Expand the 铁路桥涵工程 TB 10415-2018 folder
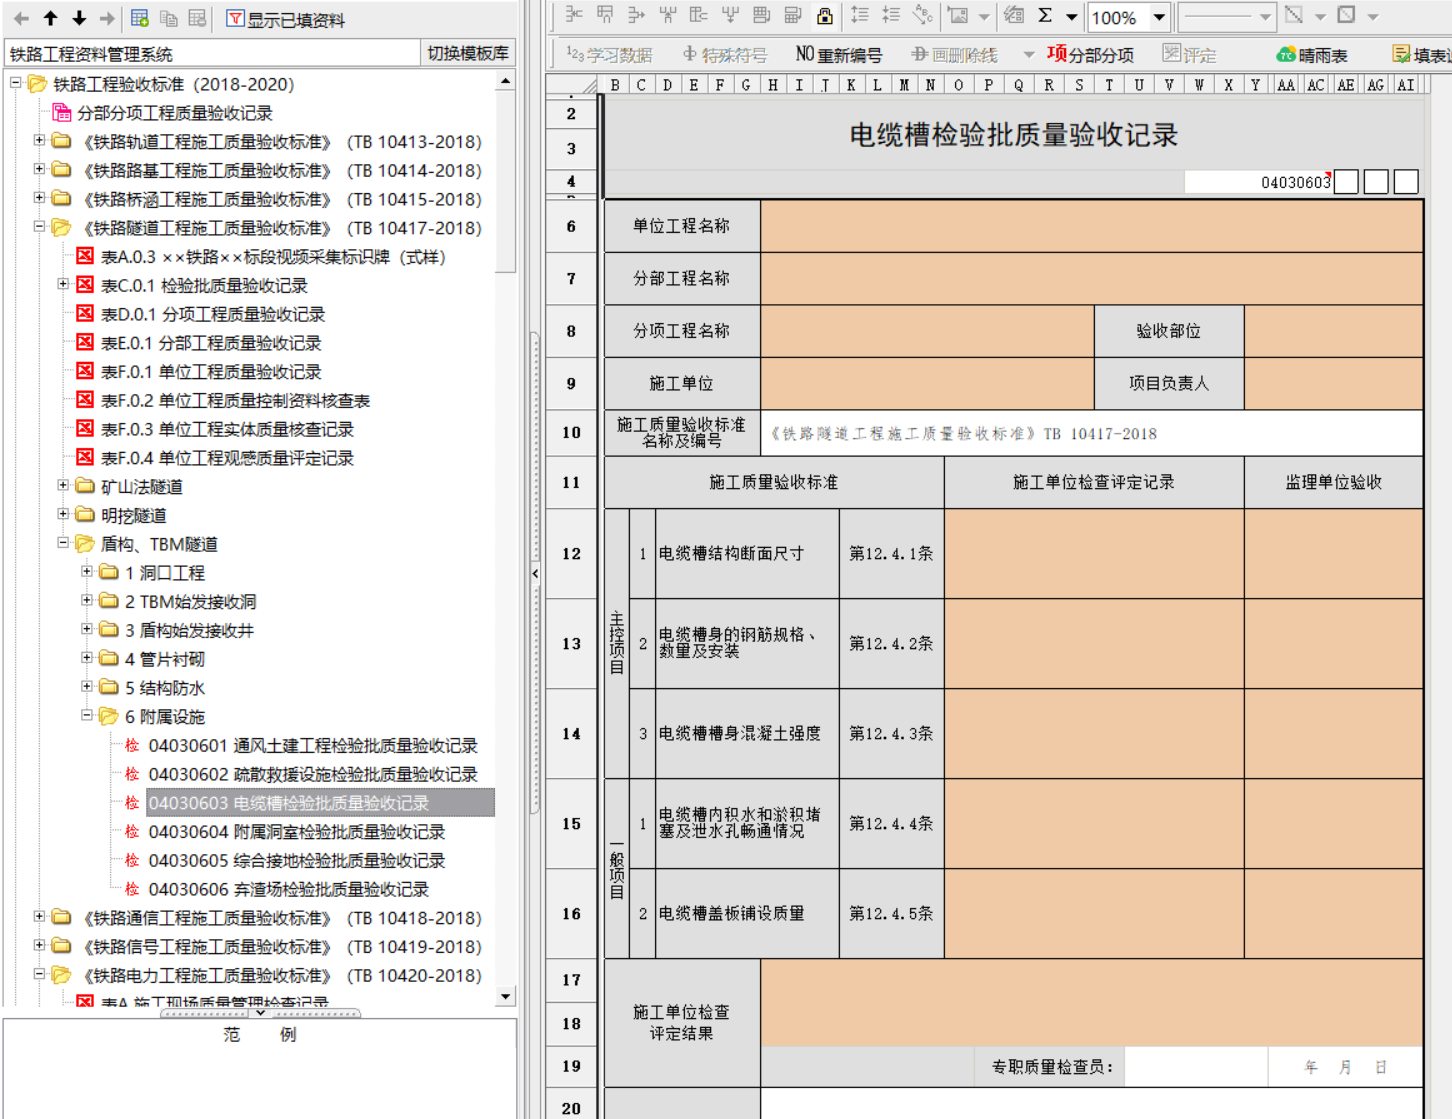The image size is (1452, 1119). [39, 198]
